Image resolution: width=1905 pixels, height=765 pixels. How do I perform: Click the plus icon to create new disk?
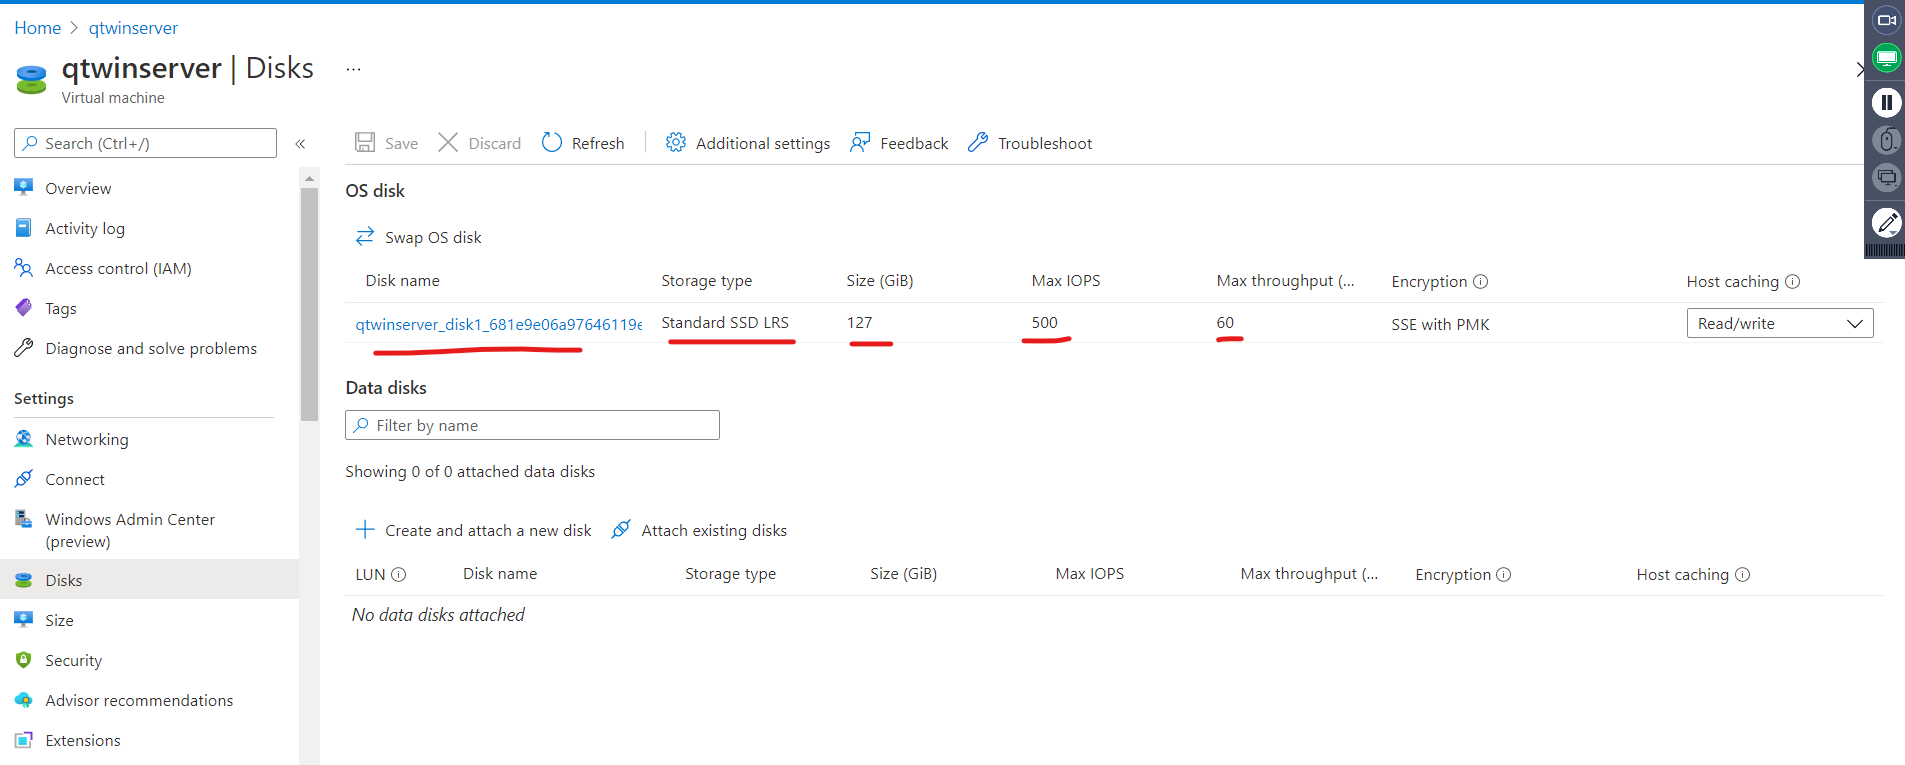(x=365, y=529)
